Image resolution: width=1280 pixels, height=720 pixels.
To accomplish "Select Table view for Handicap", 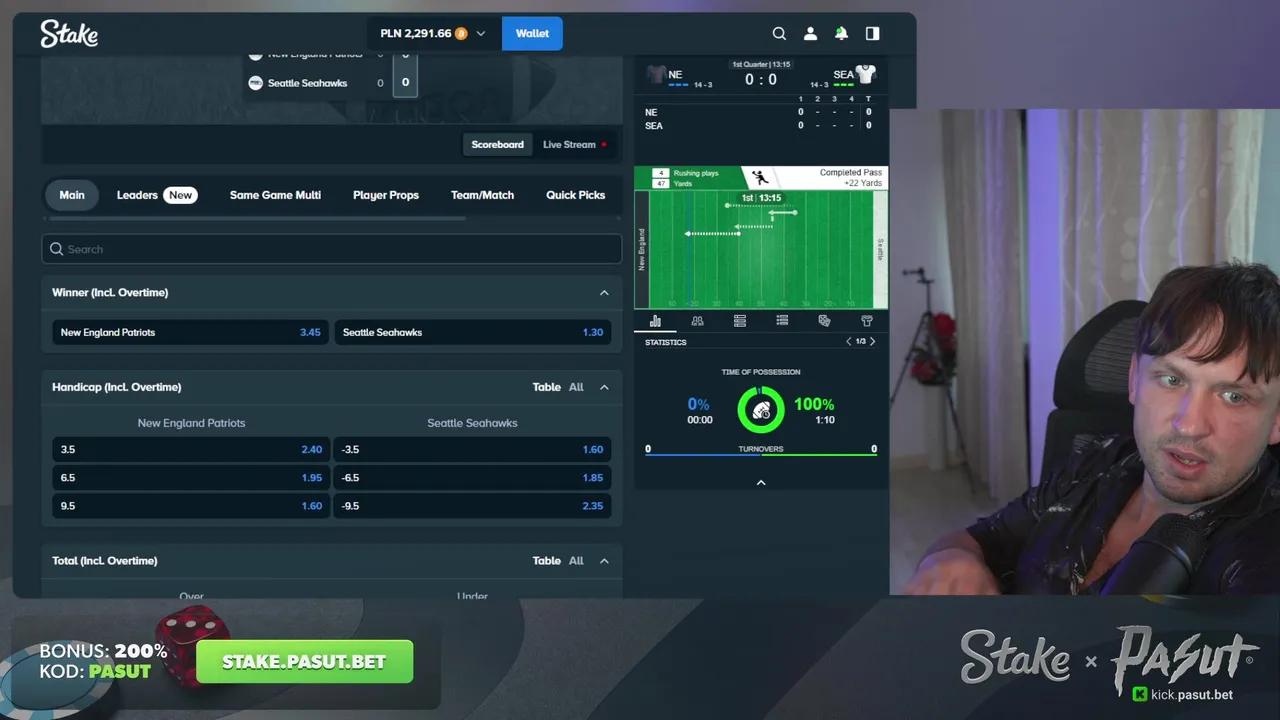I will [x=546, y=387].
